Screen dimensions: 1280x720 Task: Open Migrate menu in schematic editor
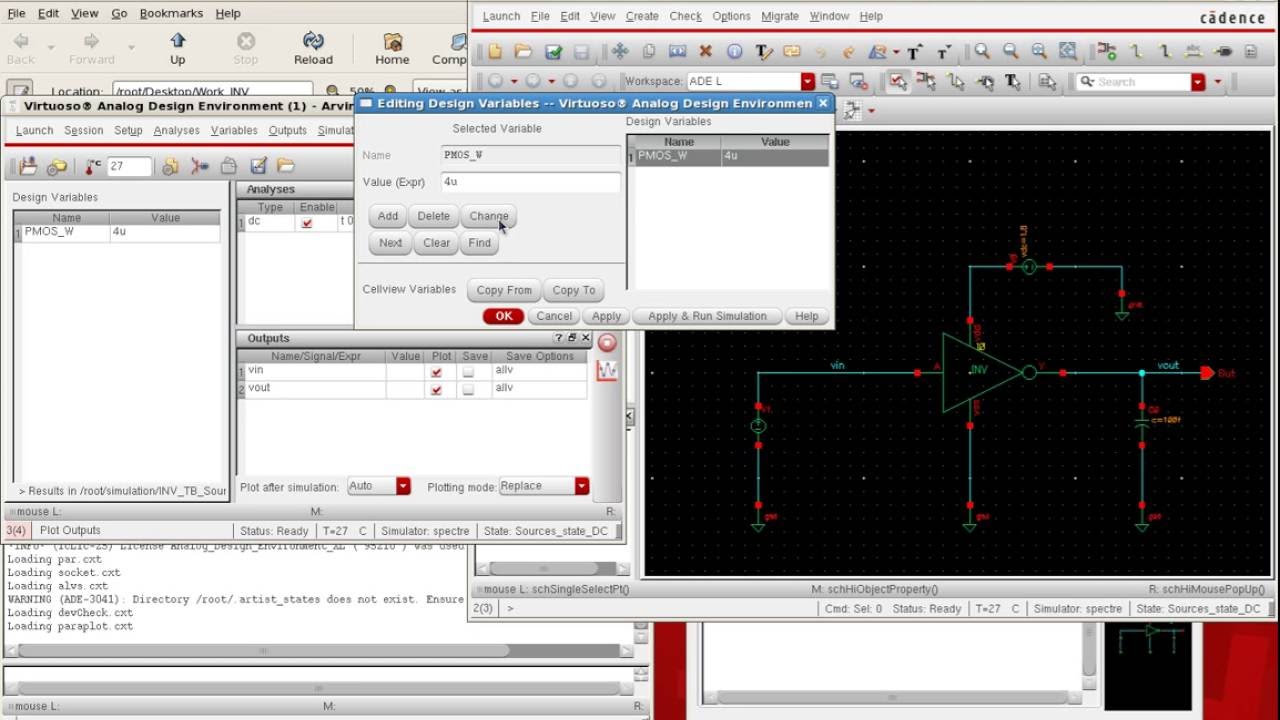click(x=779, y=16)
